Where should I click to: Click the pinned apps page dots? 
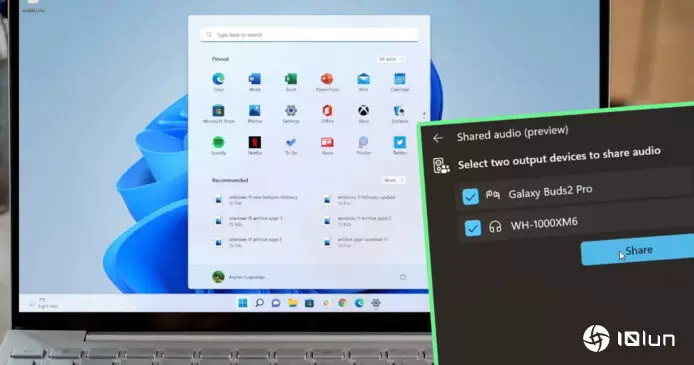click(424, 115)
